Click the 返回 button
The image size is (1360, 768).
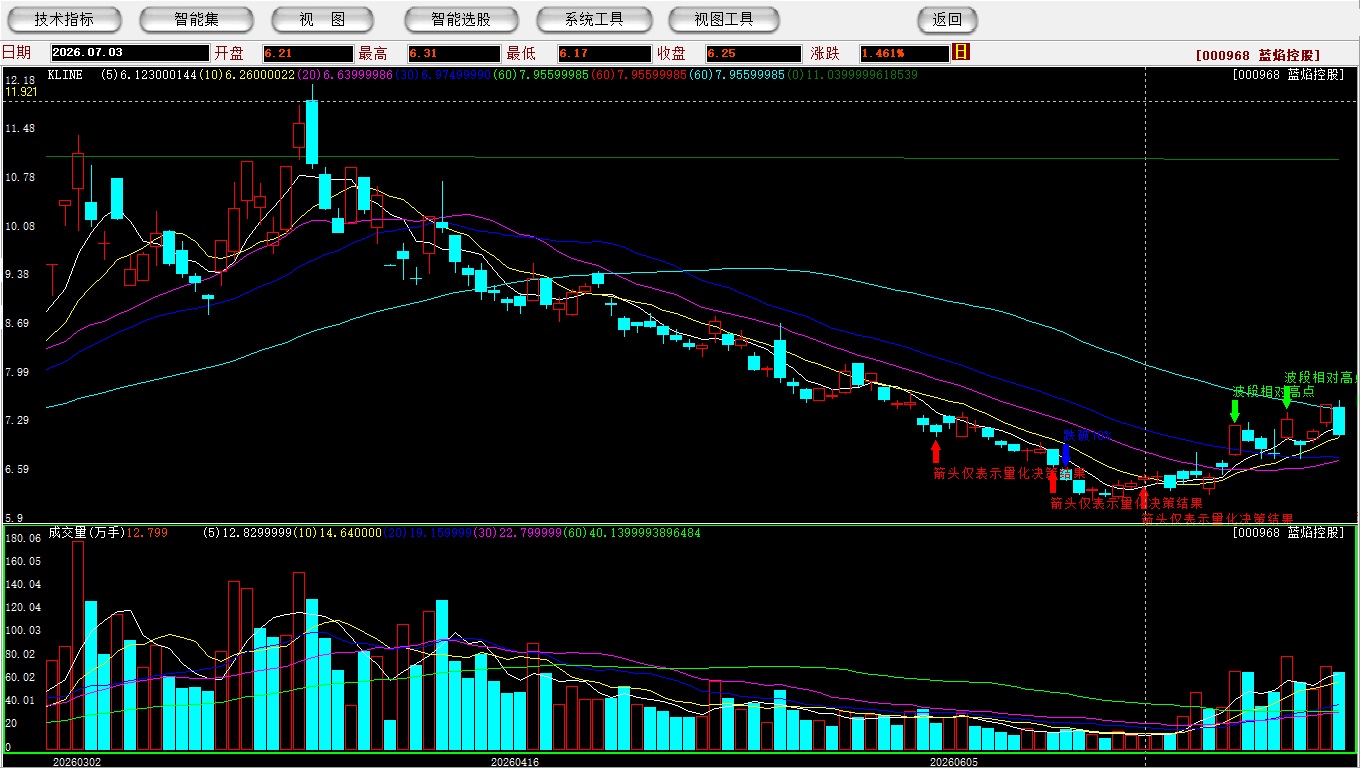point(947,19)
